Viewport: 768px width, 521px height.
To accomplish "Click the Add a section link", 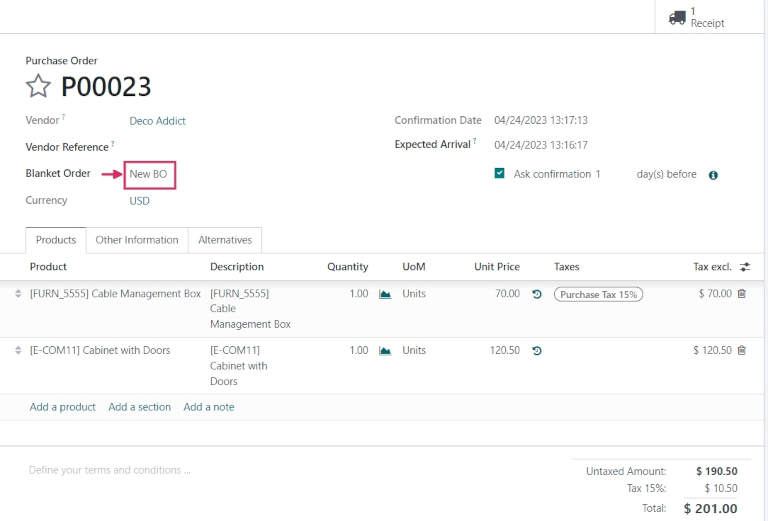I will tap(139, 407).
